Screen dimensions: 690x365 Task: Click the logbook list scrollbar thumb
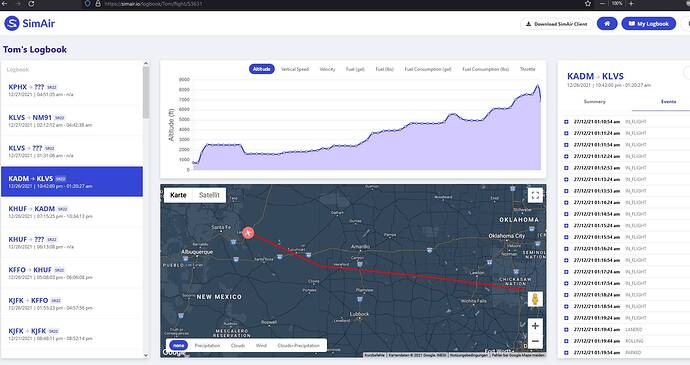click(x=146, y=92)
